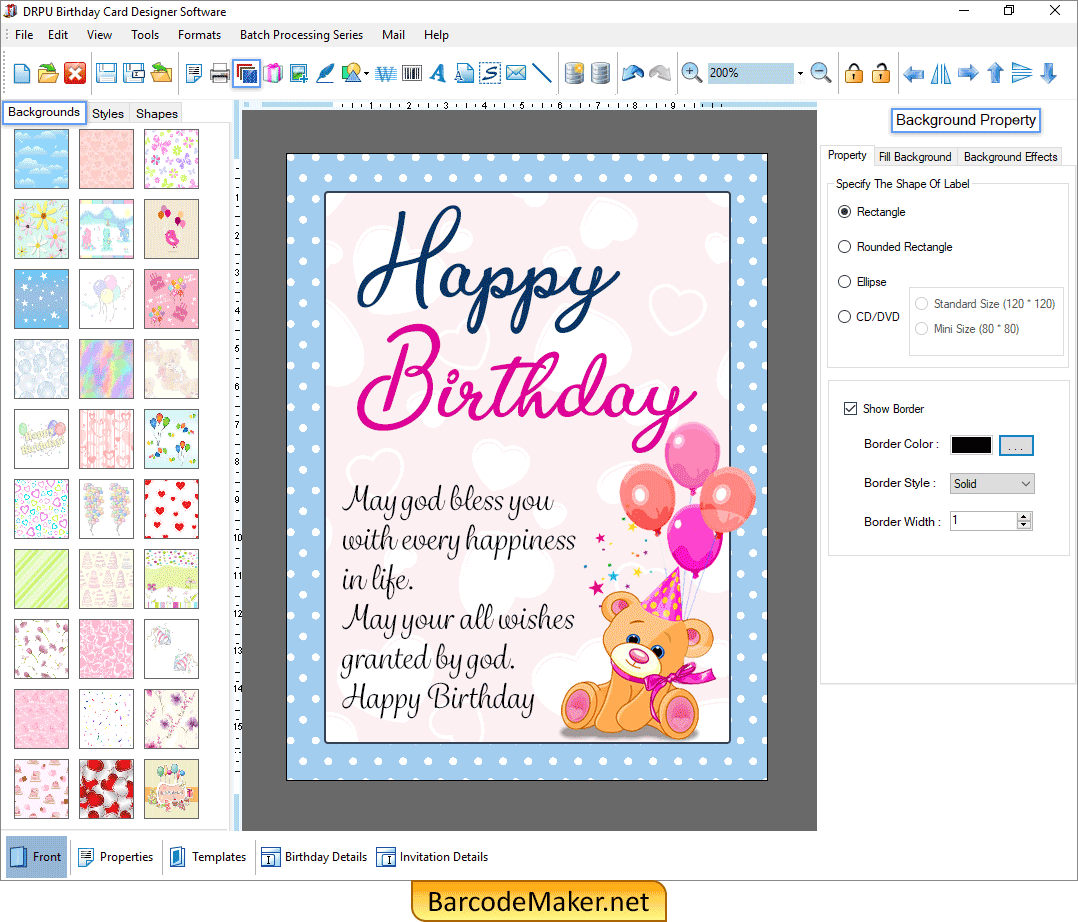
Task: Click the black Border Color swatch
Action: pos(971,446)
